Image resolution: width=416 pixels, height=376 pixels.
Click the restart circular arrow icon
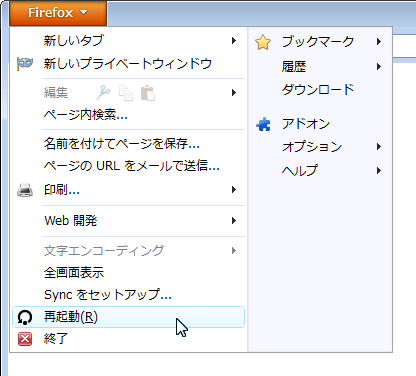click(25, 317)
